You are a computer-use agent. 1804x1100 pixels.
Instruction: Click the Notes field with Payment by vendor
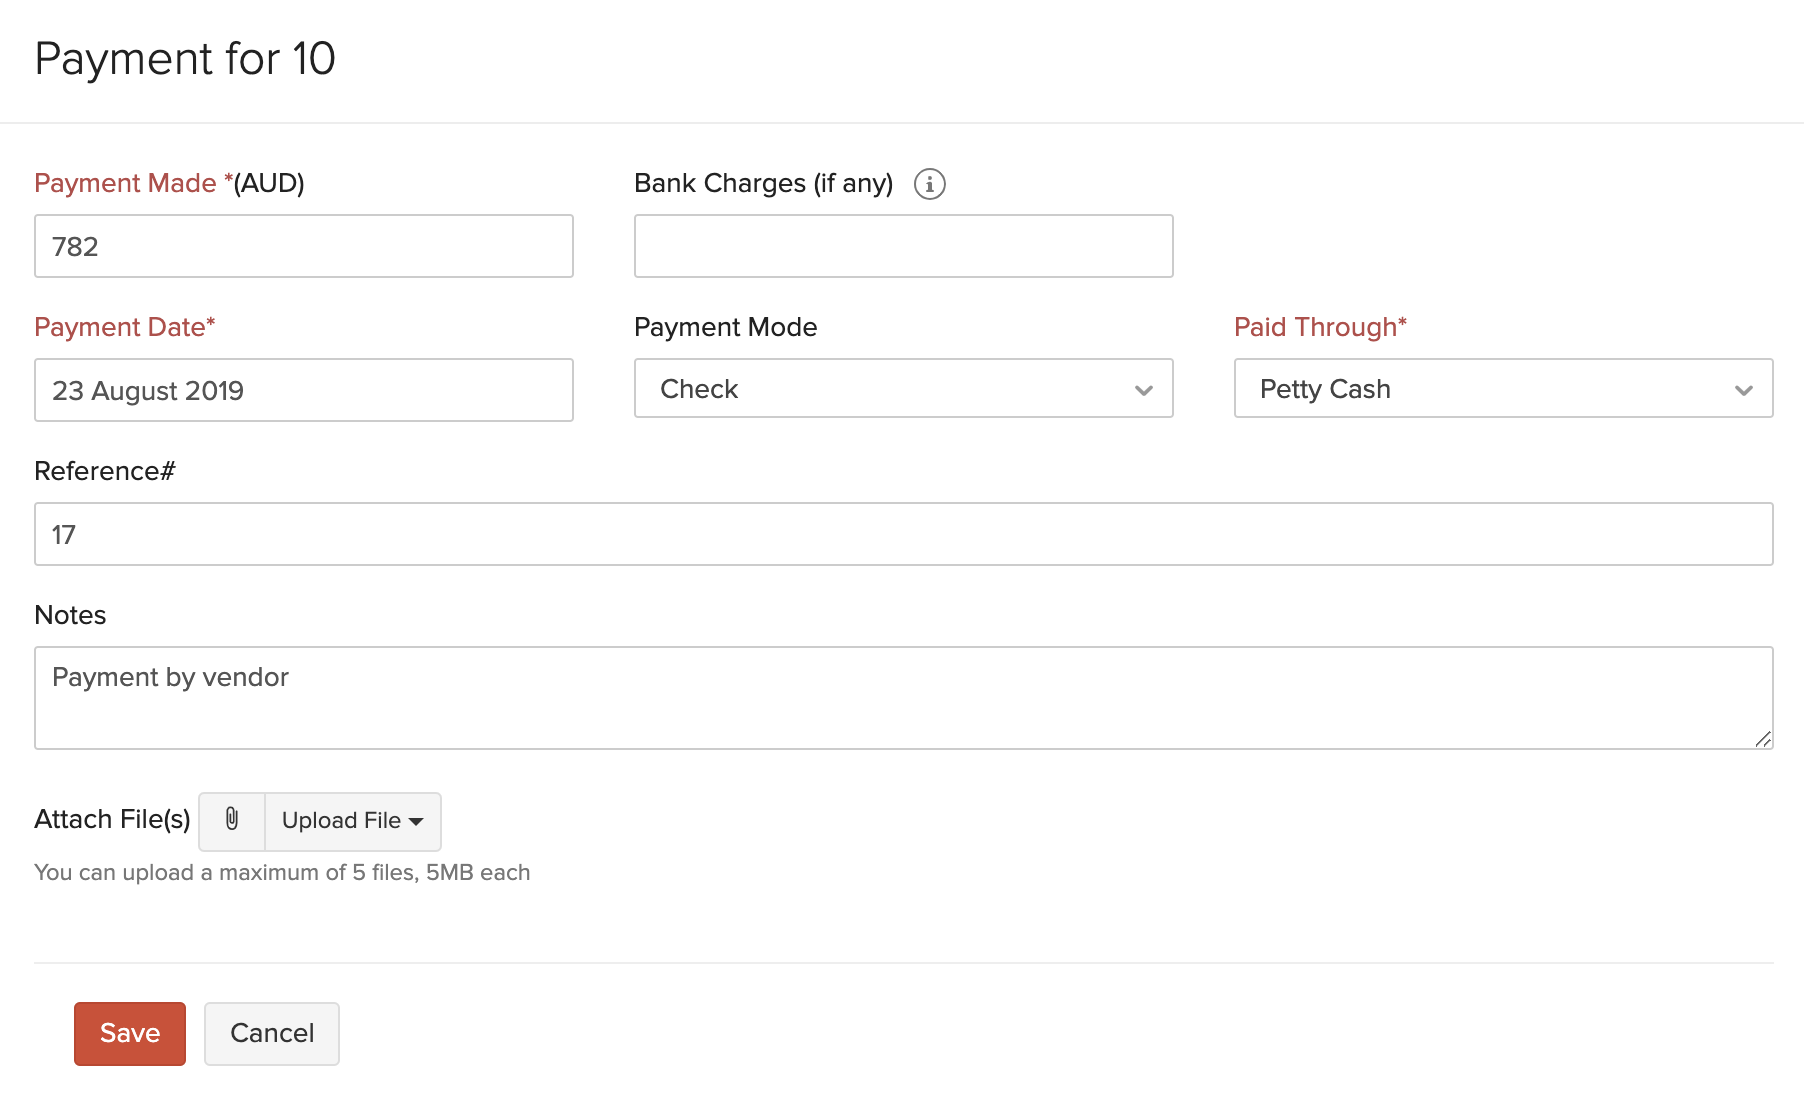903,697
